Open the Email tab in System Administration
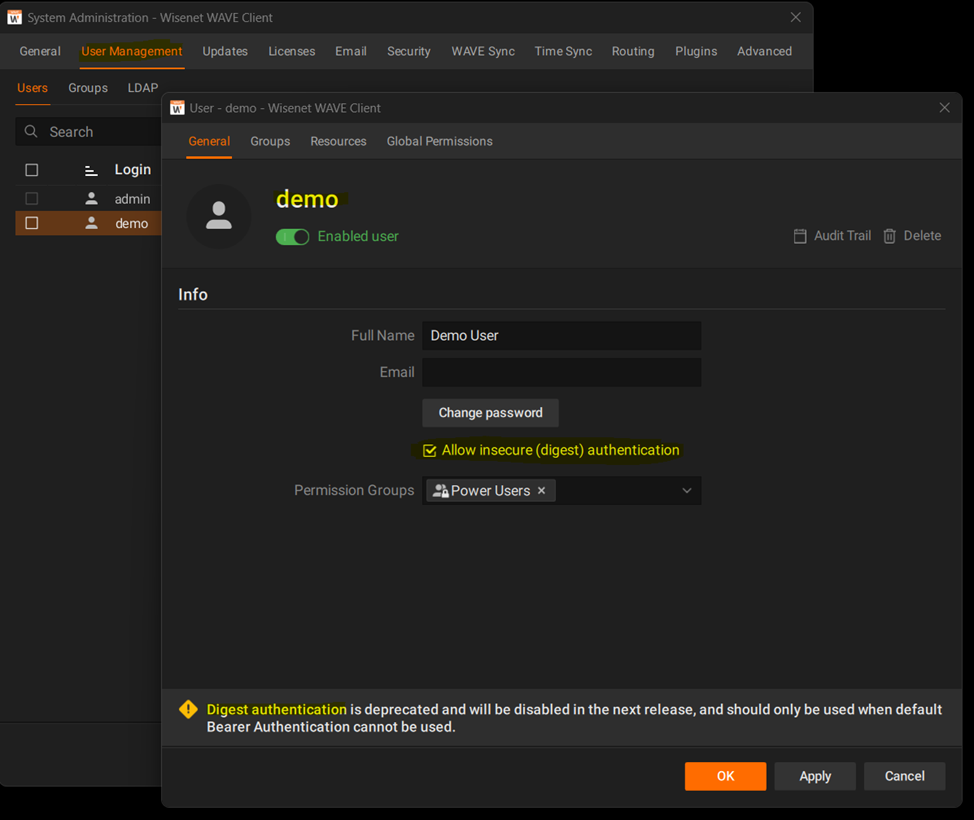The image size is (974, 820). [x=351, y=51]
